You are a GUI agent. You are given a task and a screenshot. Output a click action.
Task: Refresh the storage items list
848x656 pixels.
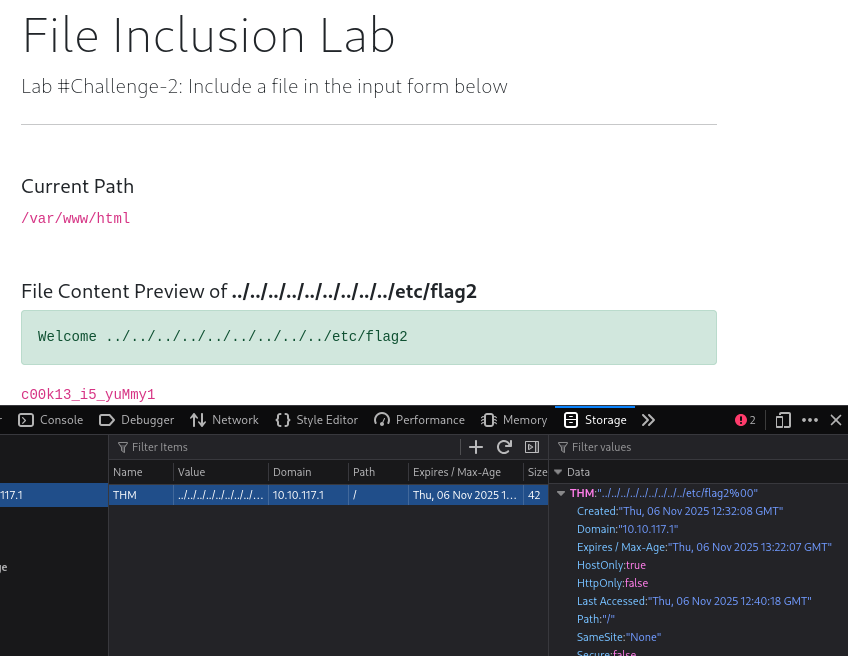[504, 447]
